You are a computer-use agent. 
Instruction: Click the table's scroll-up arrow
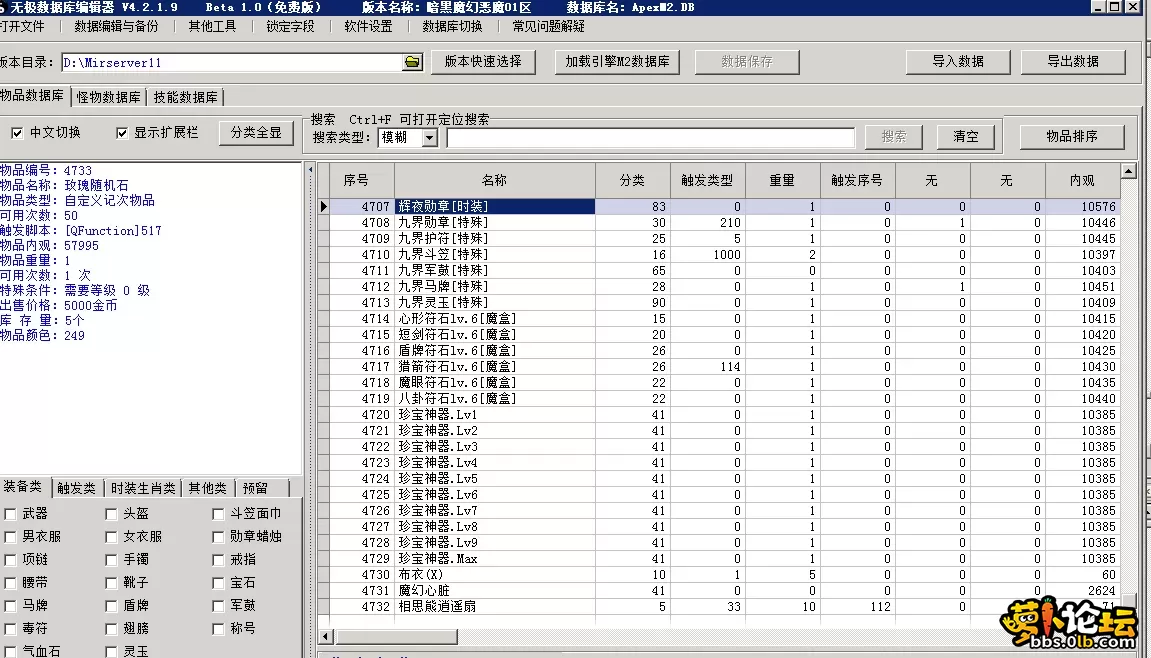click(x=1129, y=171)
